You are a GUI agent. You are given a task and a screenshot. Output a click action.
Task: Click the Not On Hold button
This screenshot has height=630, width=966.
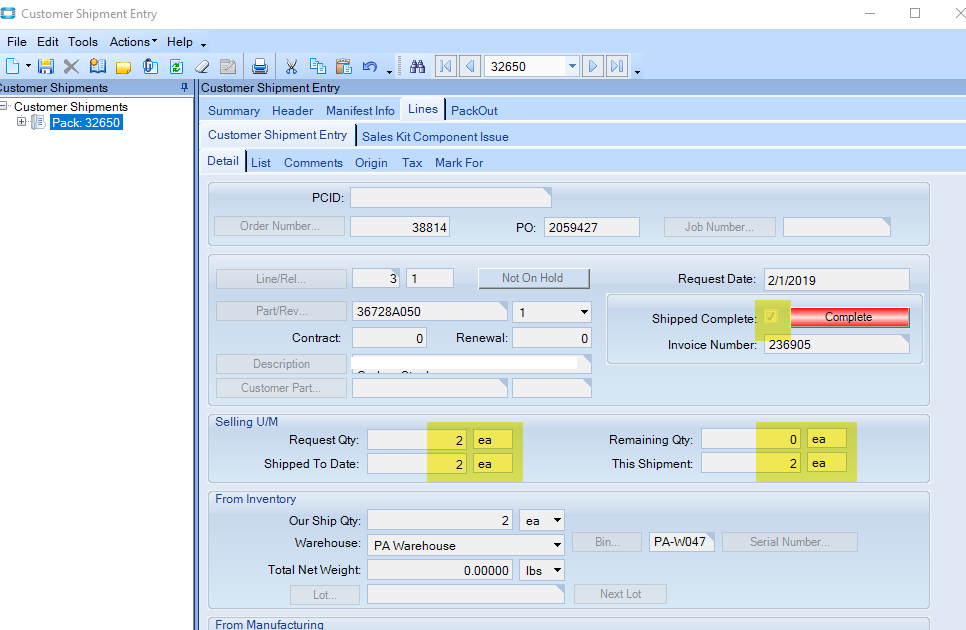(x=532, y=278)
